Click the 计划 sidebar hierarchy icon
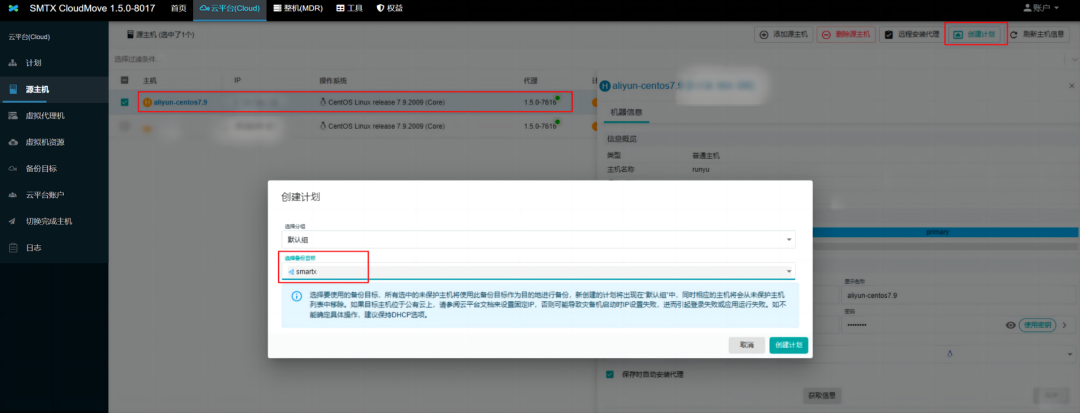This screenshot has height=413, width=1080. 12,63
